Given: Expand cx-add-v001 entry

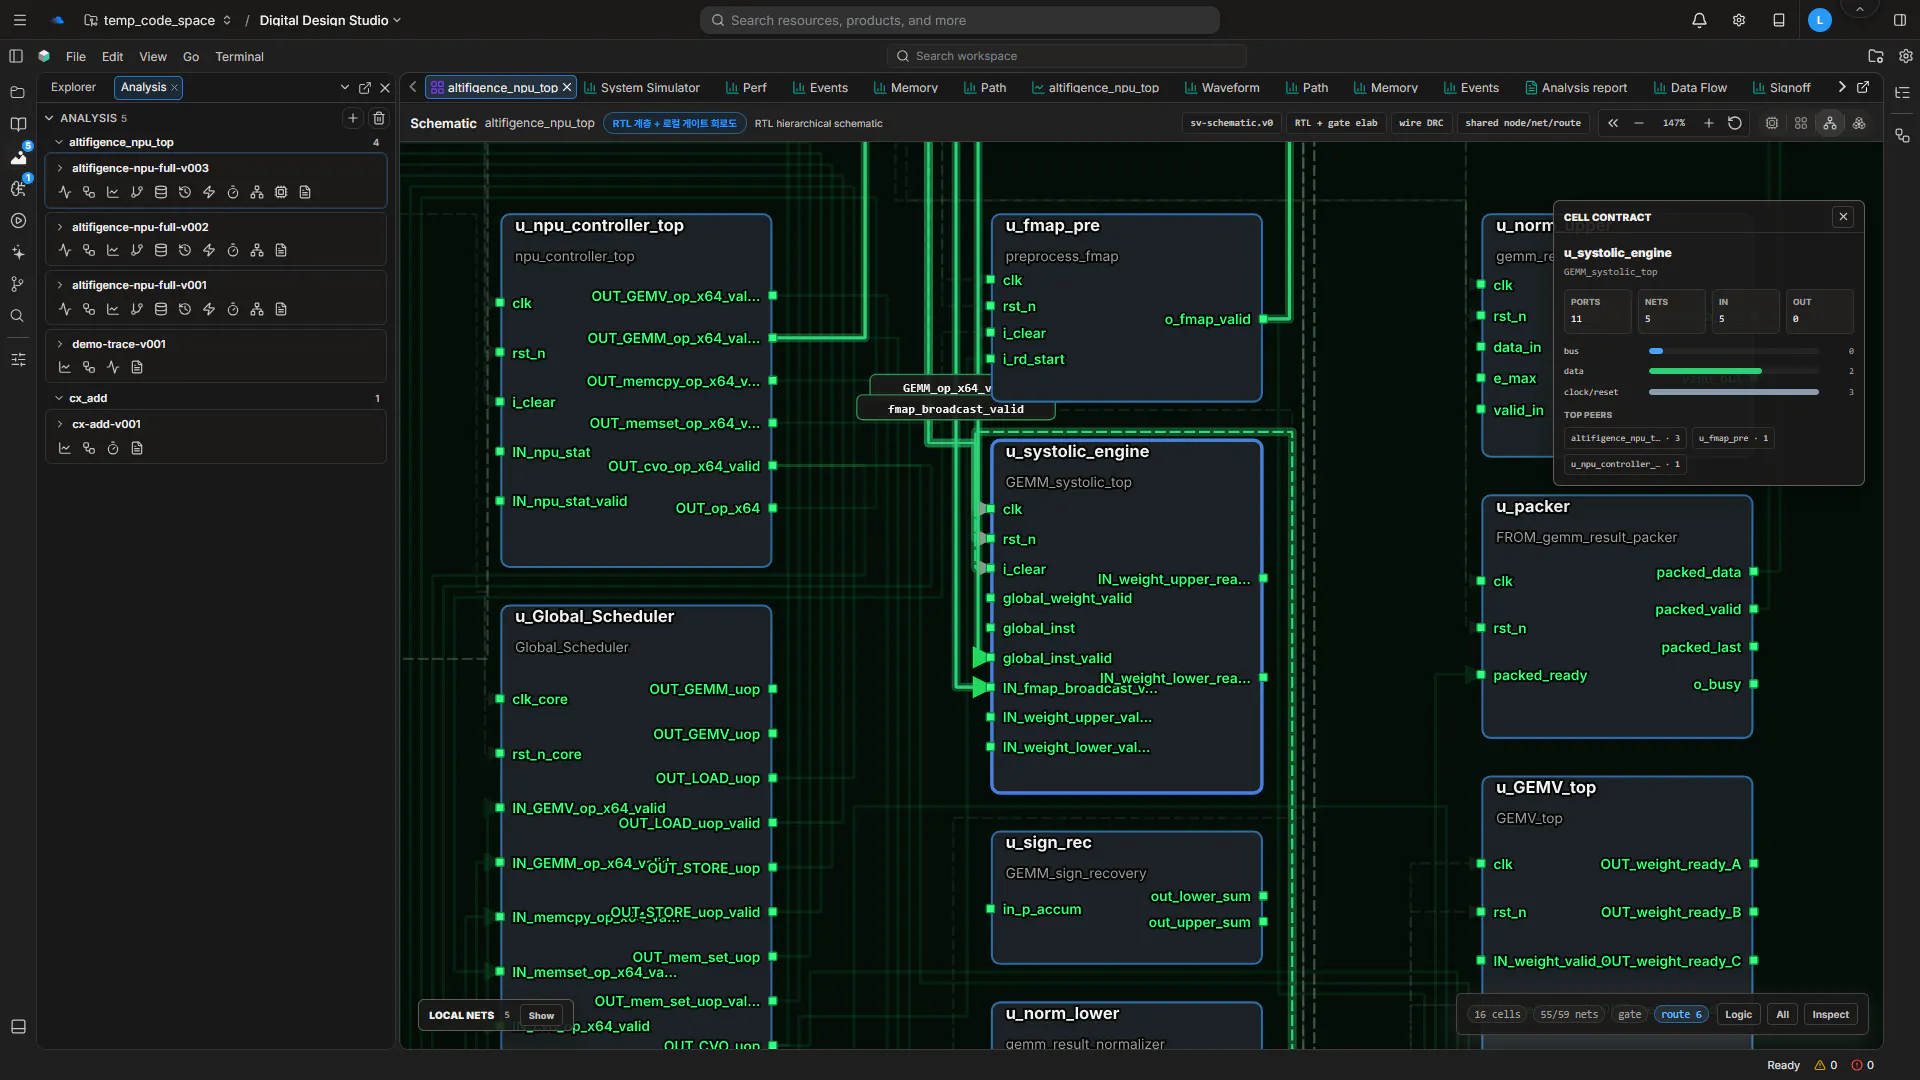Looking at the screenshot, I should (60, 424).
